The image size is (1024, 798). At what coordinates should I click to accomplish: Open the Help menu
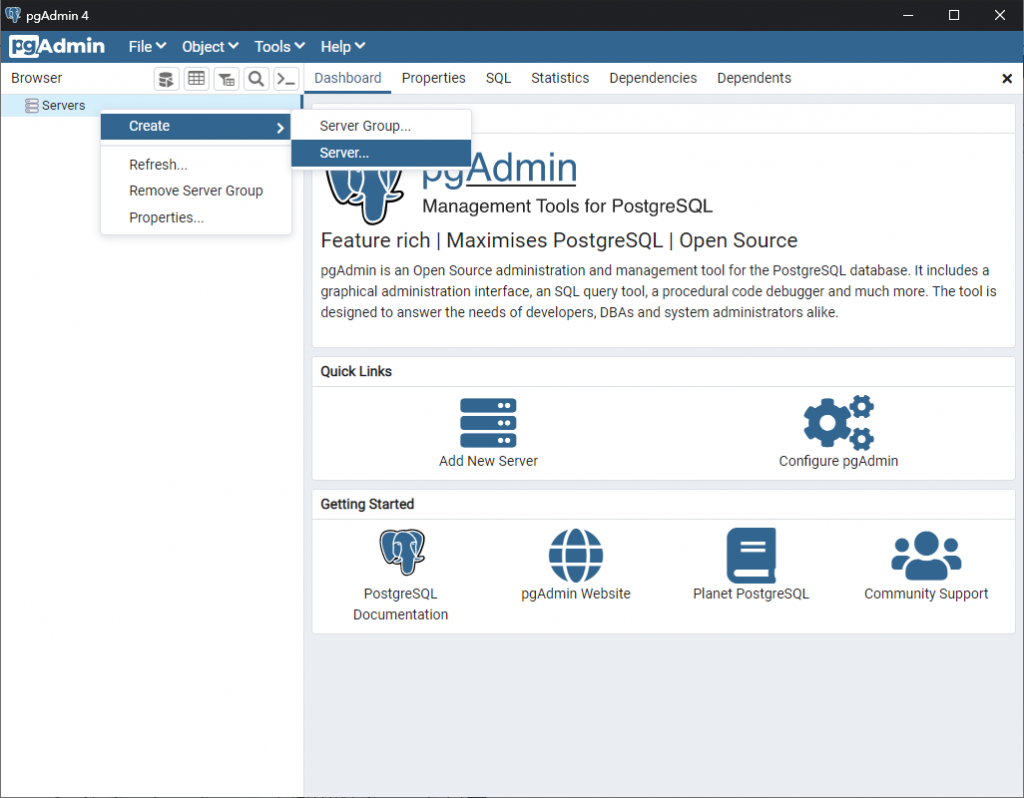tap(342, 46)
